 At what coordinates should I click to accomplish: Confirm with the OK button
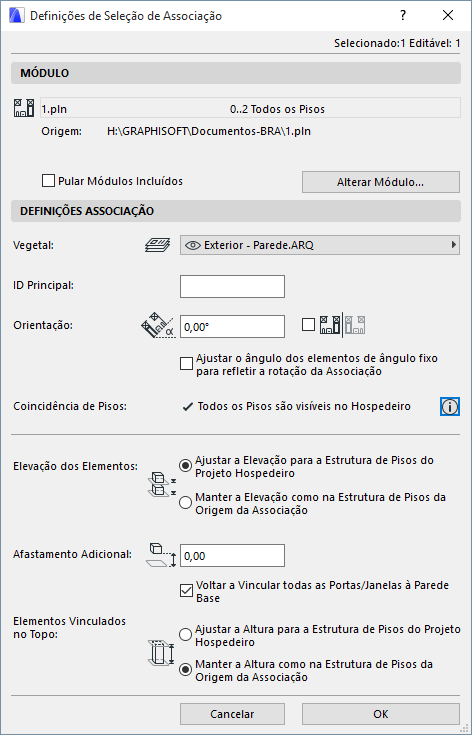[x=381, y=714]
